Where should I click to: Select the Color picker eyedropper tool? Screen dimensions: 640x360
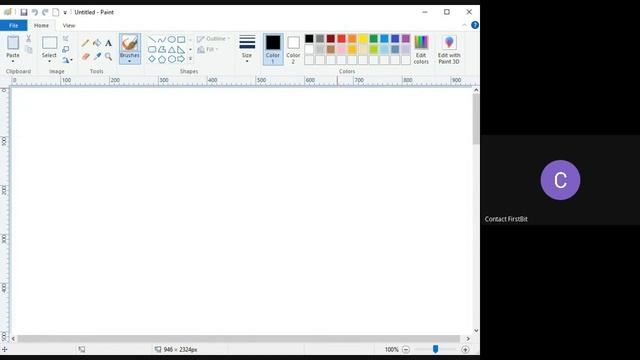pyautogui.click(x=97, y=56)
